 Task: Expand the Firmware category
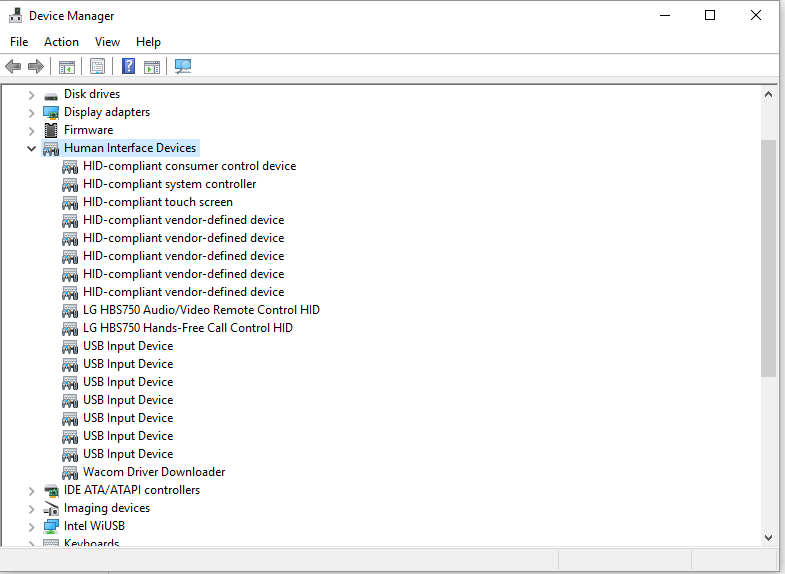coord(32,131)
